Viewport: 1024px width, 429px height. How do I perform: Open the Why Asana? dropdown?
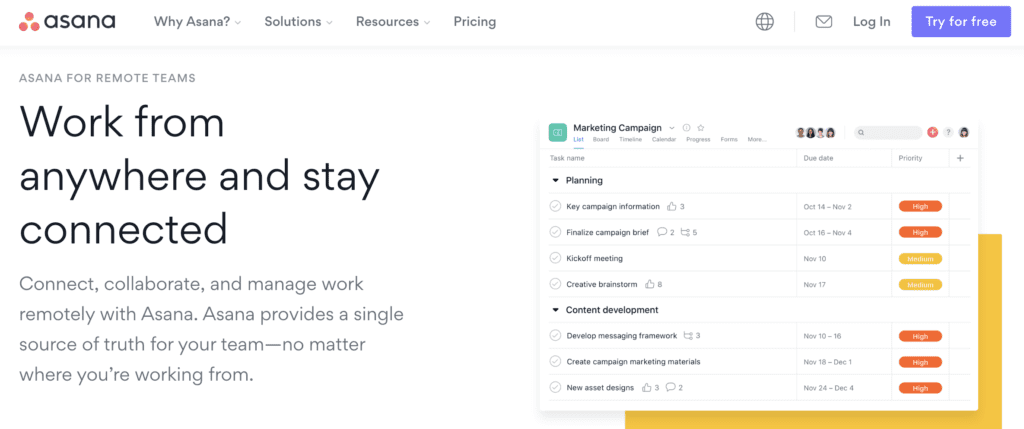pos(197,22)
